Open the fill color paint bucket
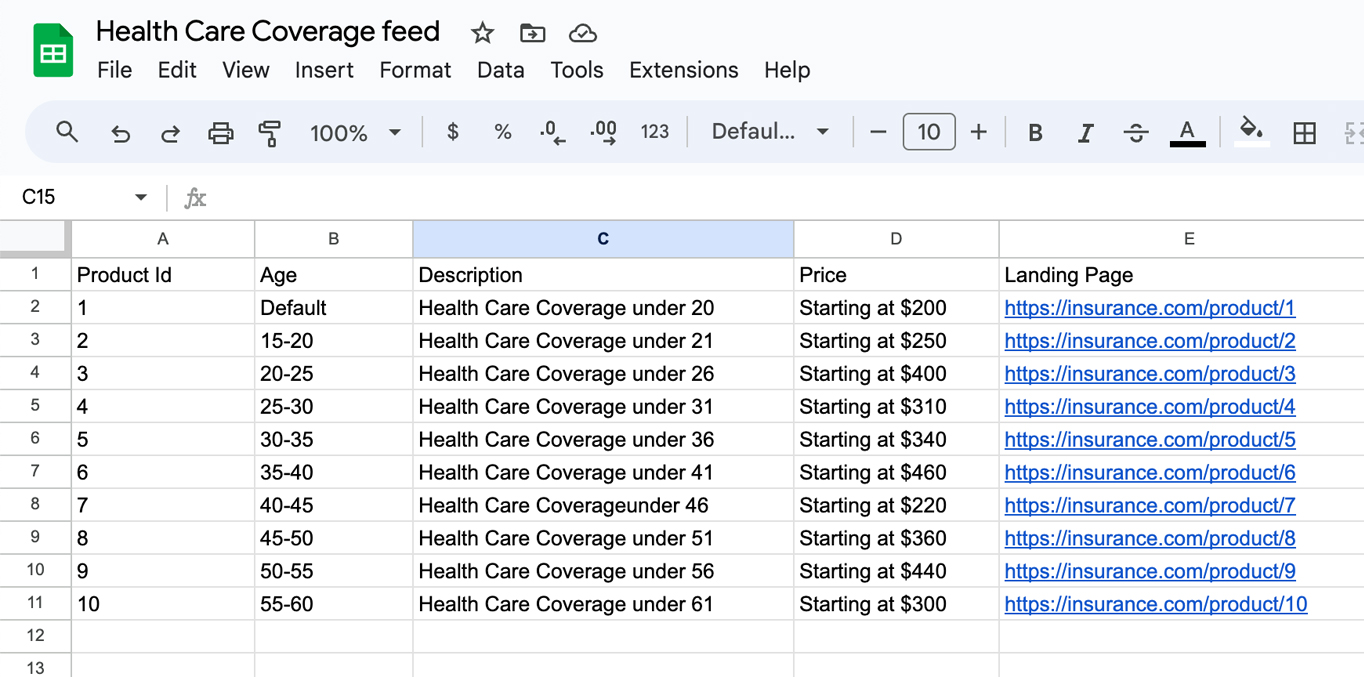 coord(1251,132)
